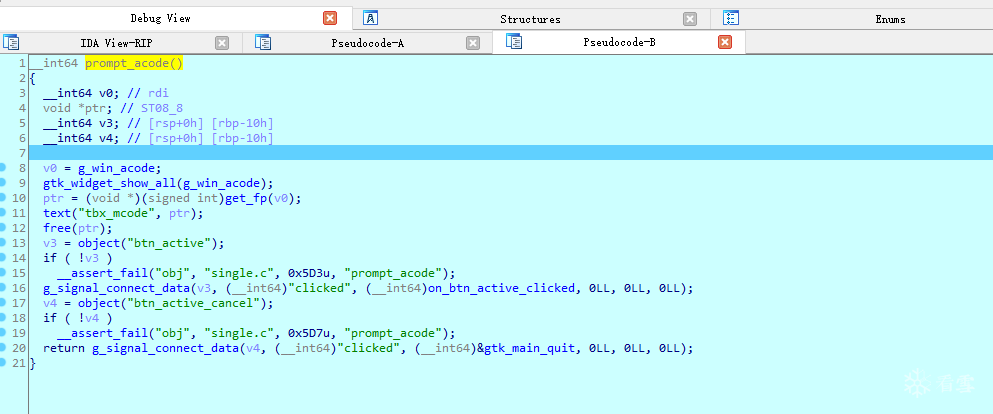This screenshot has width=993, height=414.
Task: Click the highlighted empty line 7
Action: point(510,153)
